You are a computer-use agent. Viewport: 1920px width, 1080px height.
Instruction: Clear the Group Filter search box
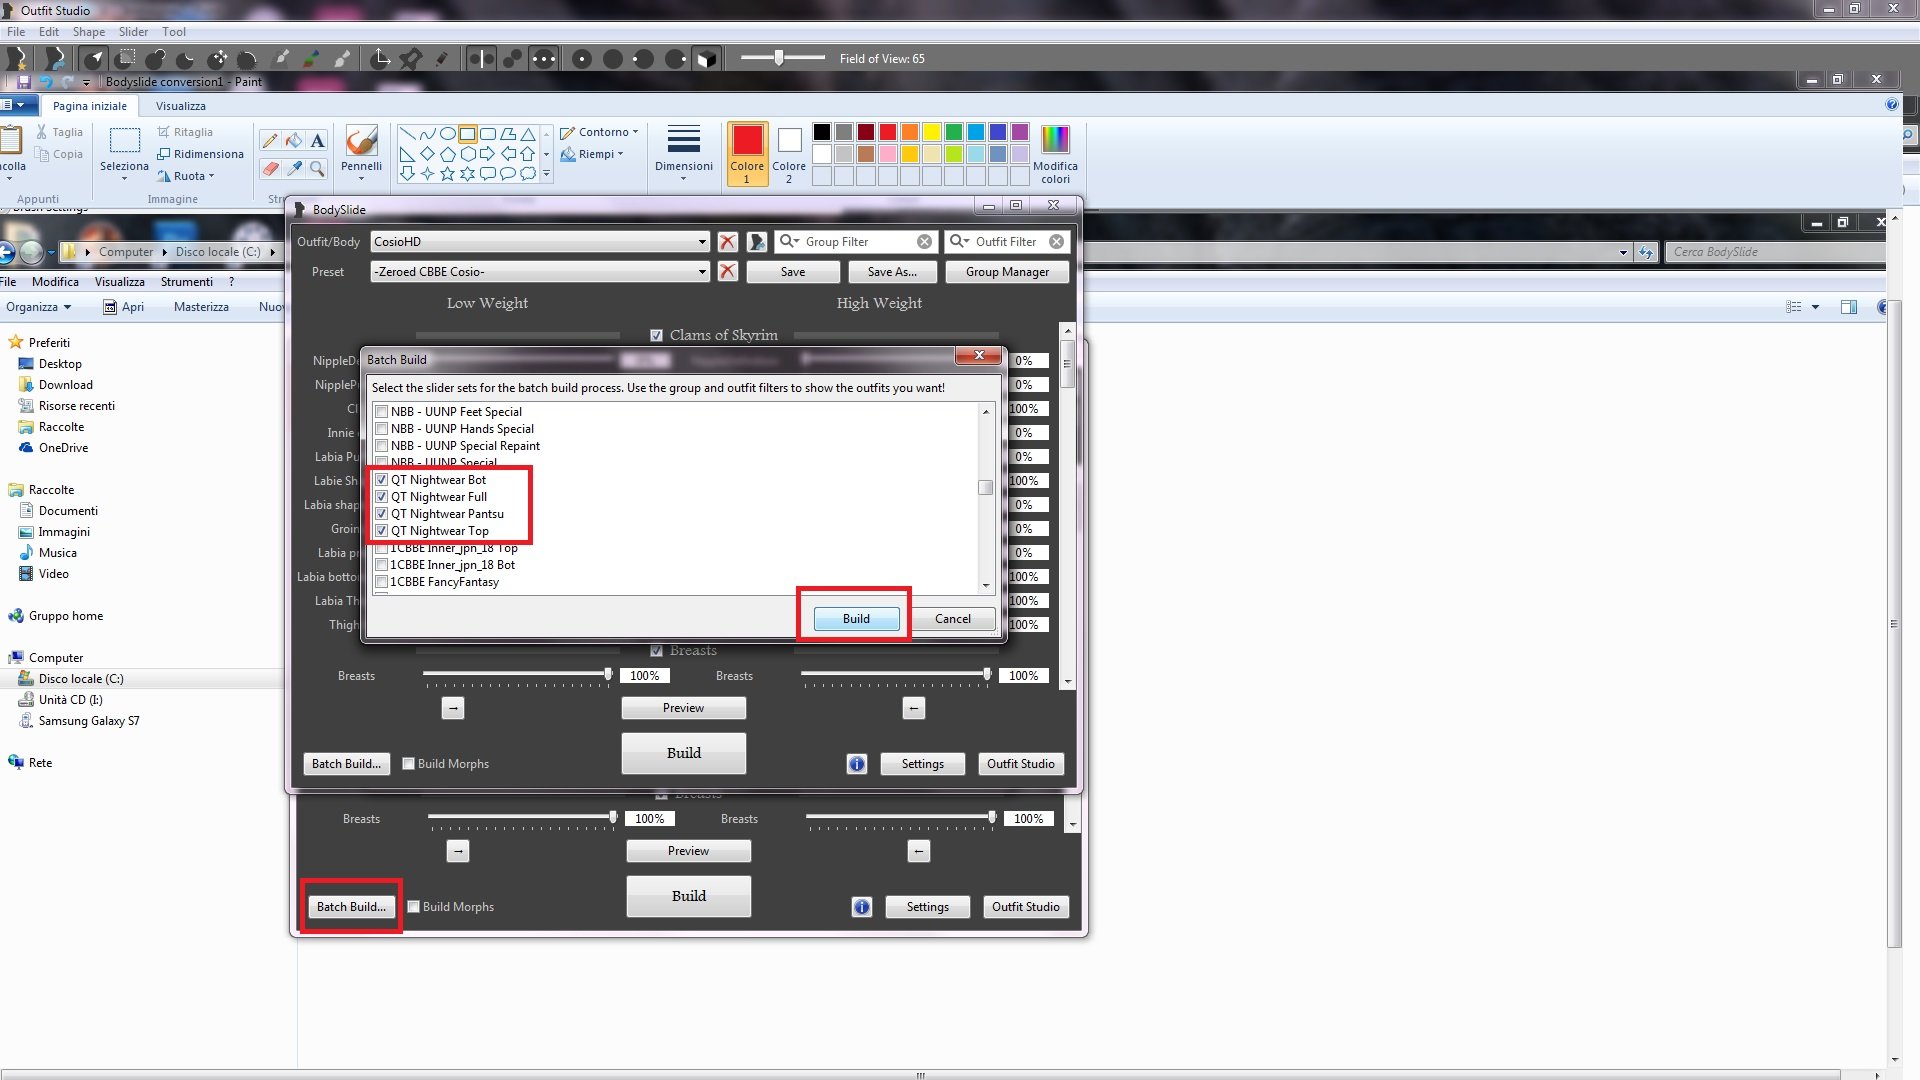pos(924,242)
